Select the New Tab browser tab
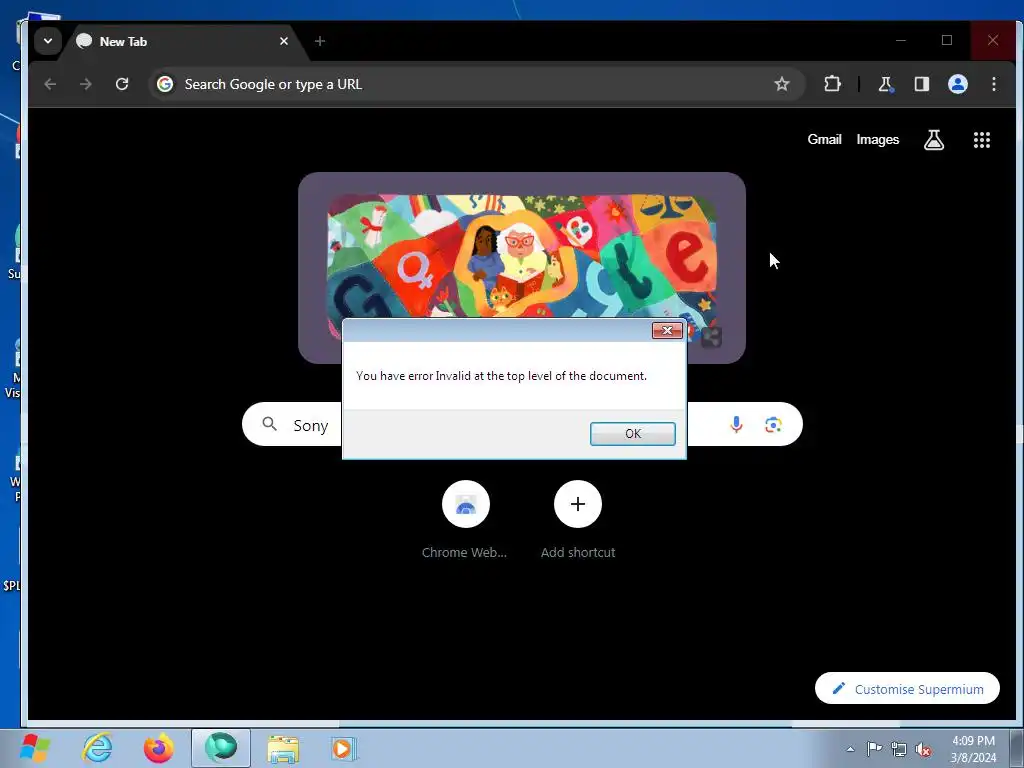Screen dimensions: 1024x768 tap(183, 41)
